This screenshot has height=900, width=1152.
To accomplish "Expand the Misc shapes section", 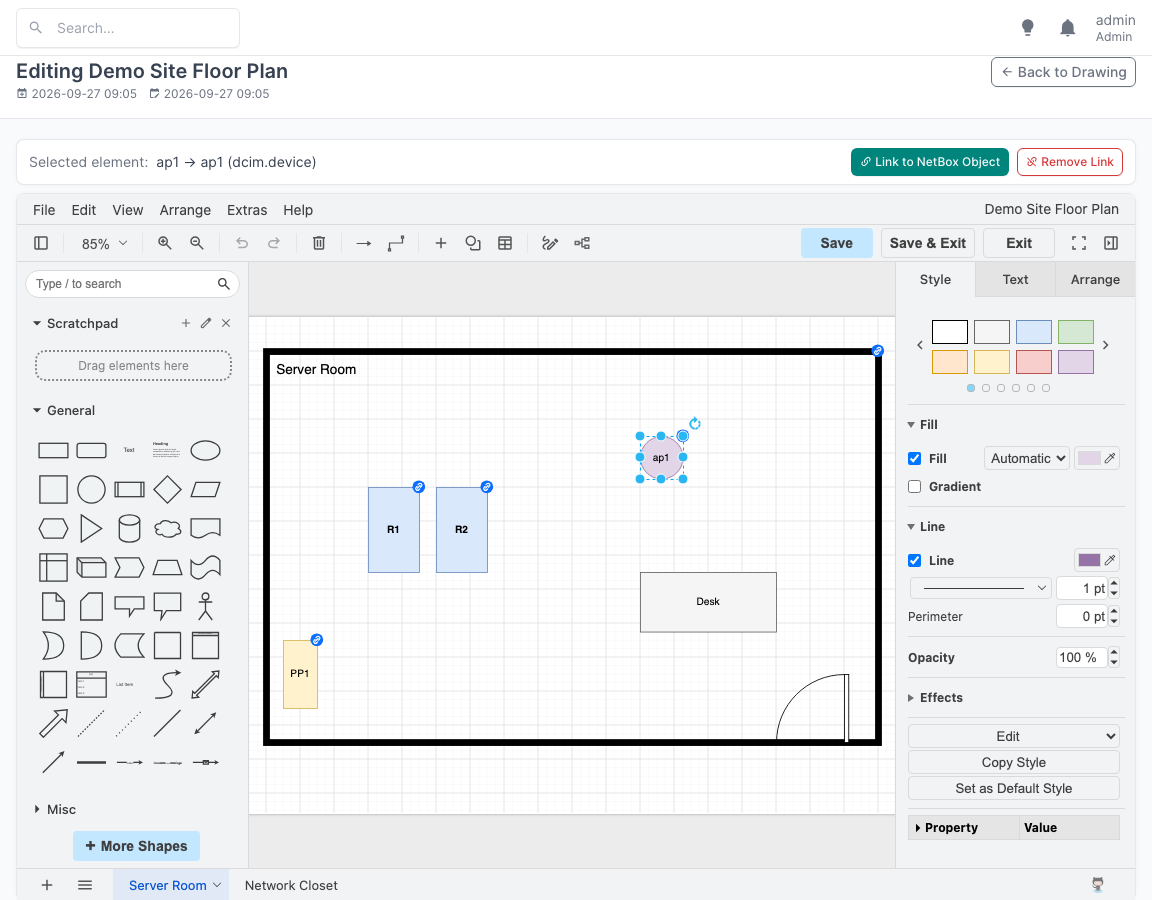I will pos(55,810).
